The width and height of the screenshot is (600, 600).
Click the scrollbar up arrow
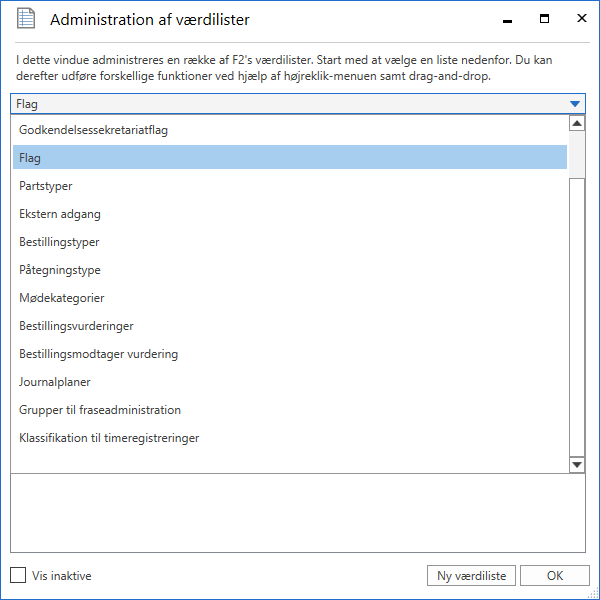[577, 124]
